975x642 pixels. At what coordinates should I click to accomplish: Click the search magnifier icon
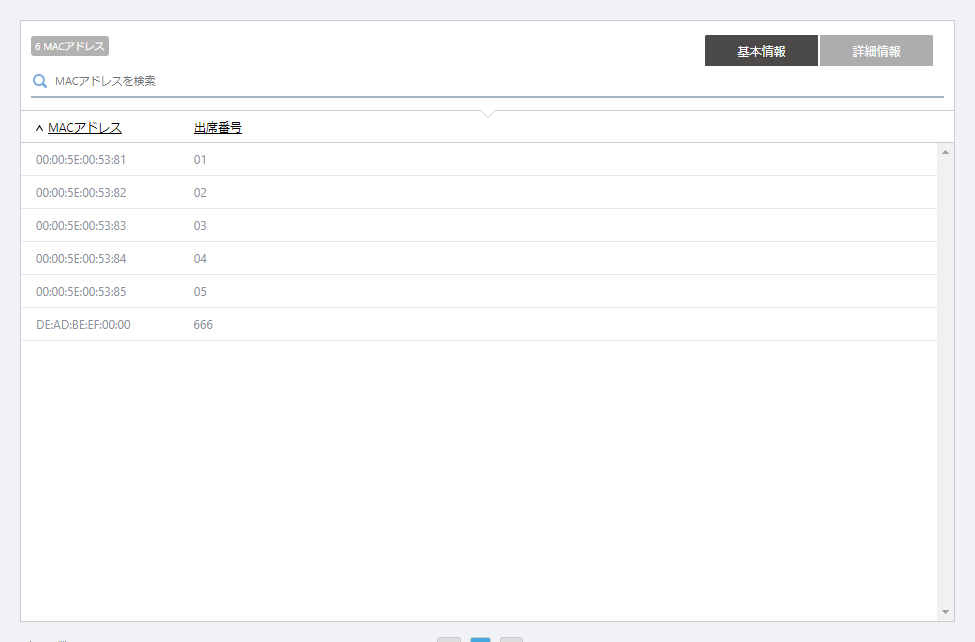pyautogui.click(x=40, y=81)
